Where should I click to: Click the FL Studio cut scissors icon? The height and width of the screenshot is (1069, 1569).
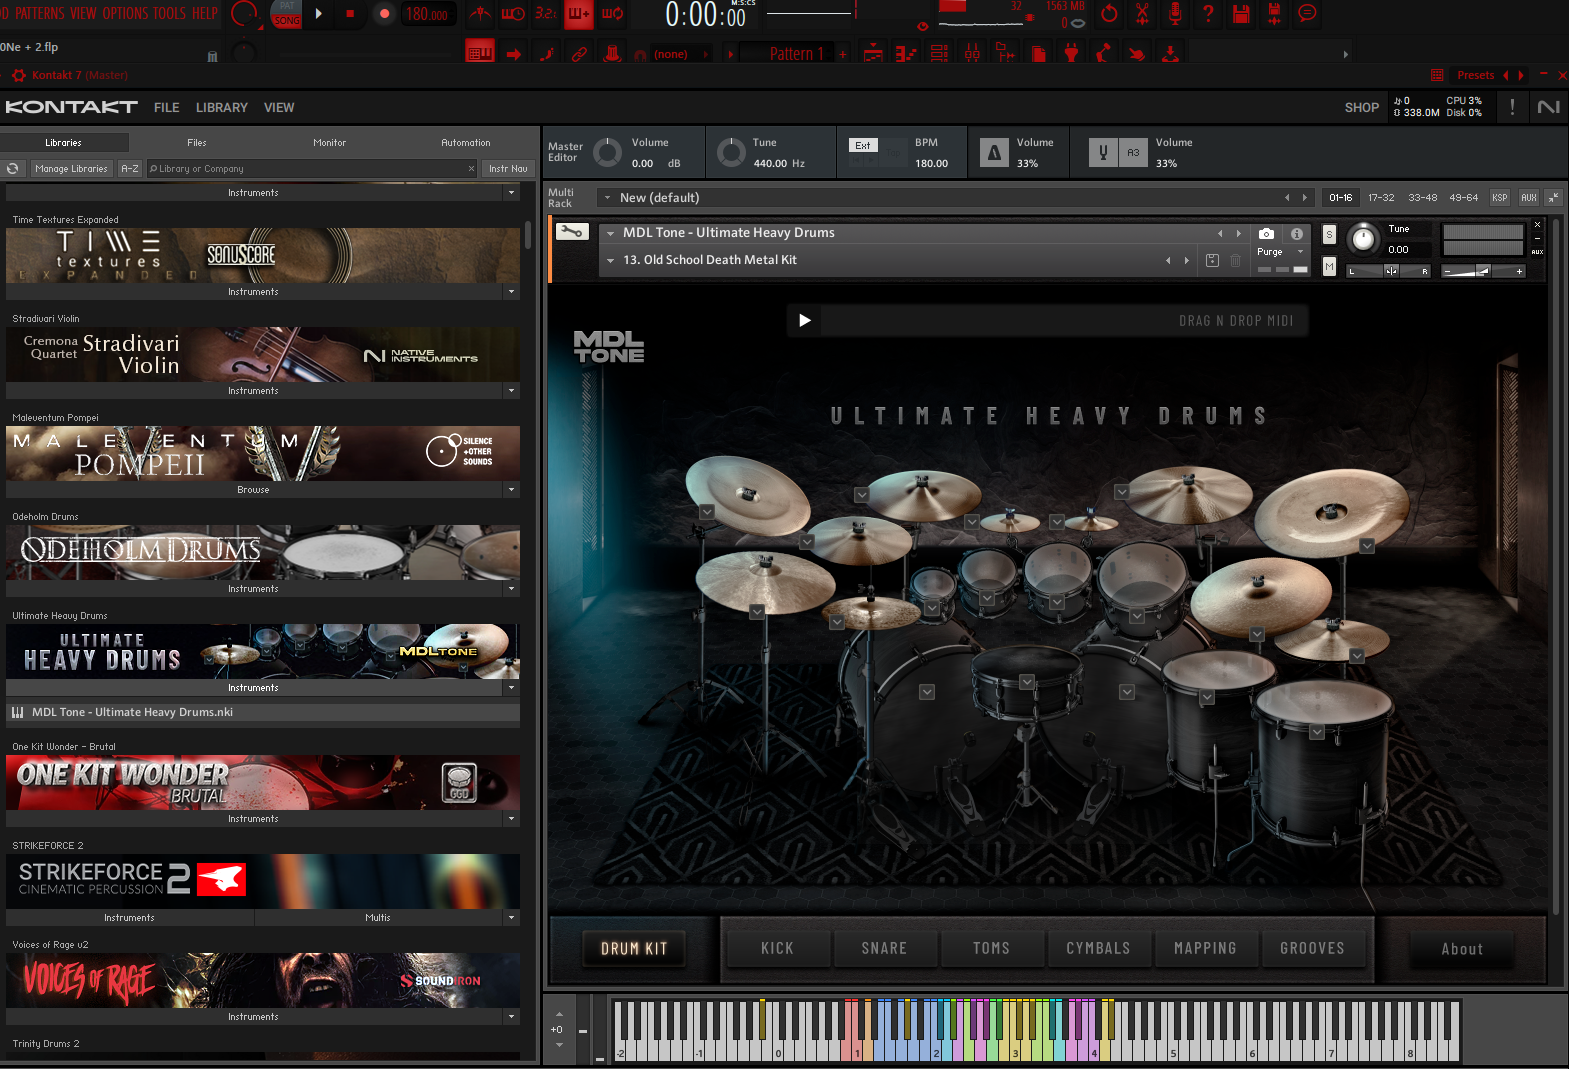[x=1142, y=14]
